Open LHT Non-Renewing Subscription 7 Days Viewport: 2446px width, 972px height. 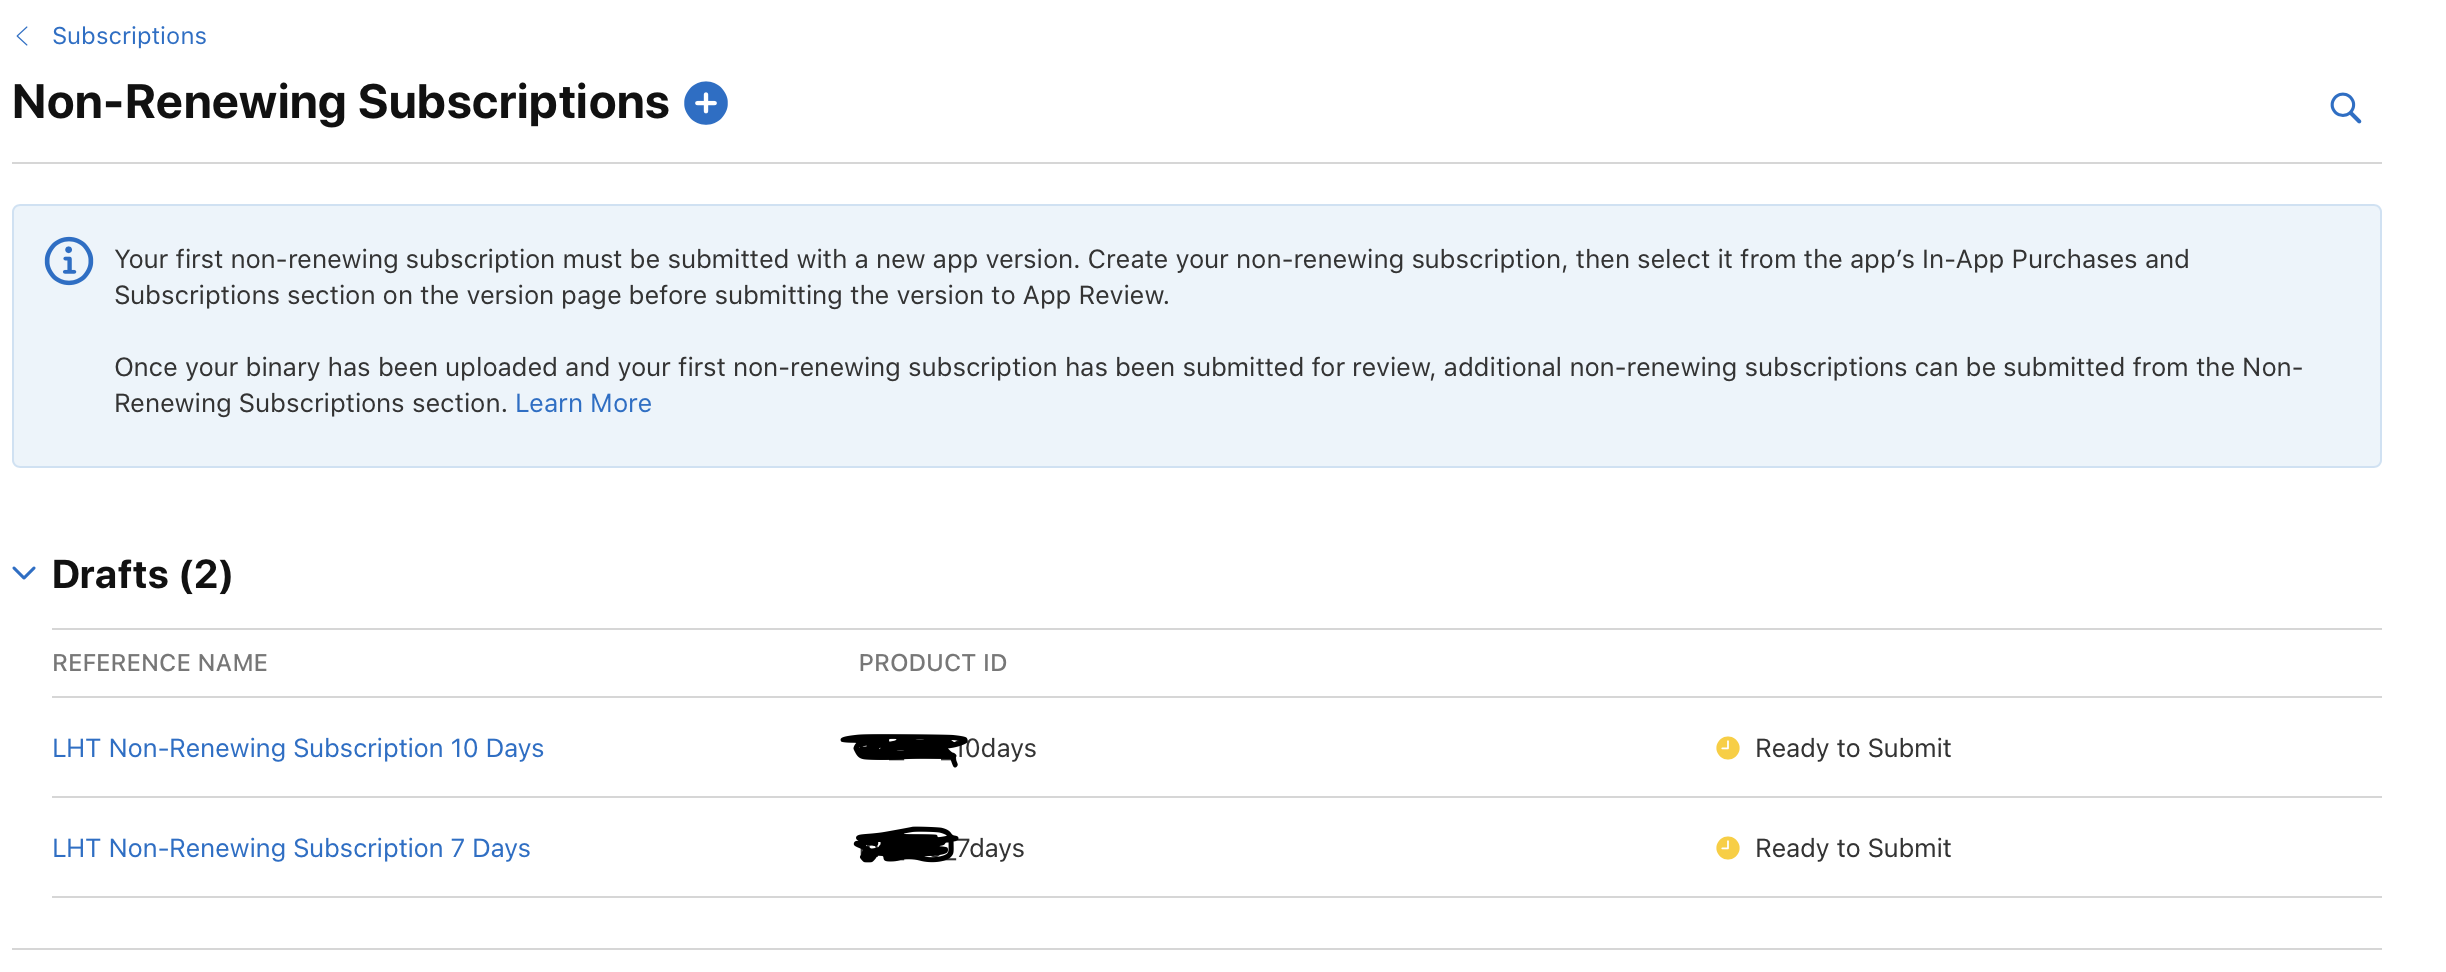pyautogui.click(x=291, y=848)
